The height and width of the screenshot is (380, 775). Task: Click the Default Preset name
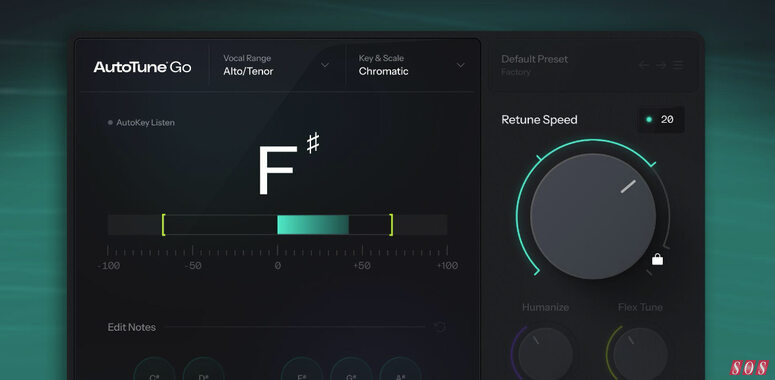pos(534,59)
